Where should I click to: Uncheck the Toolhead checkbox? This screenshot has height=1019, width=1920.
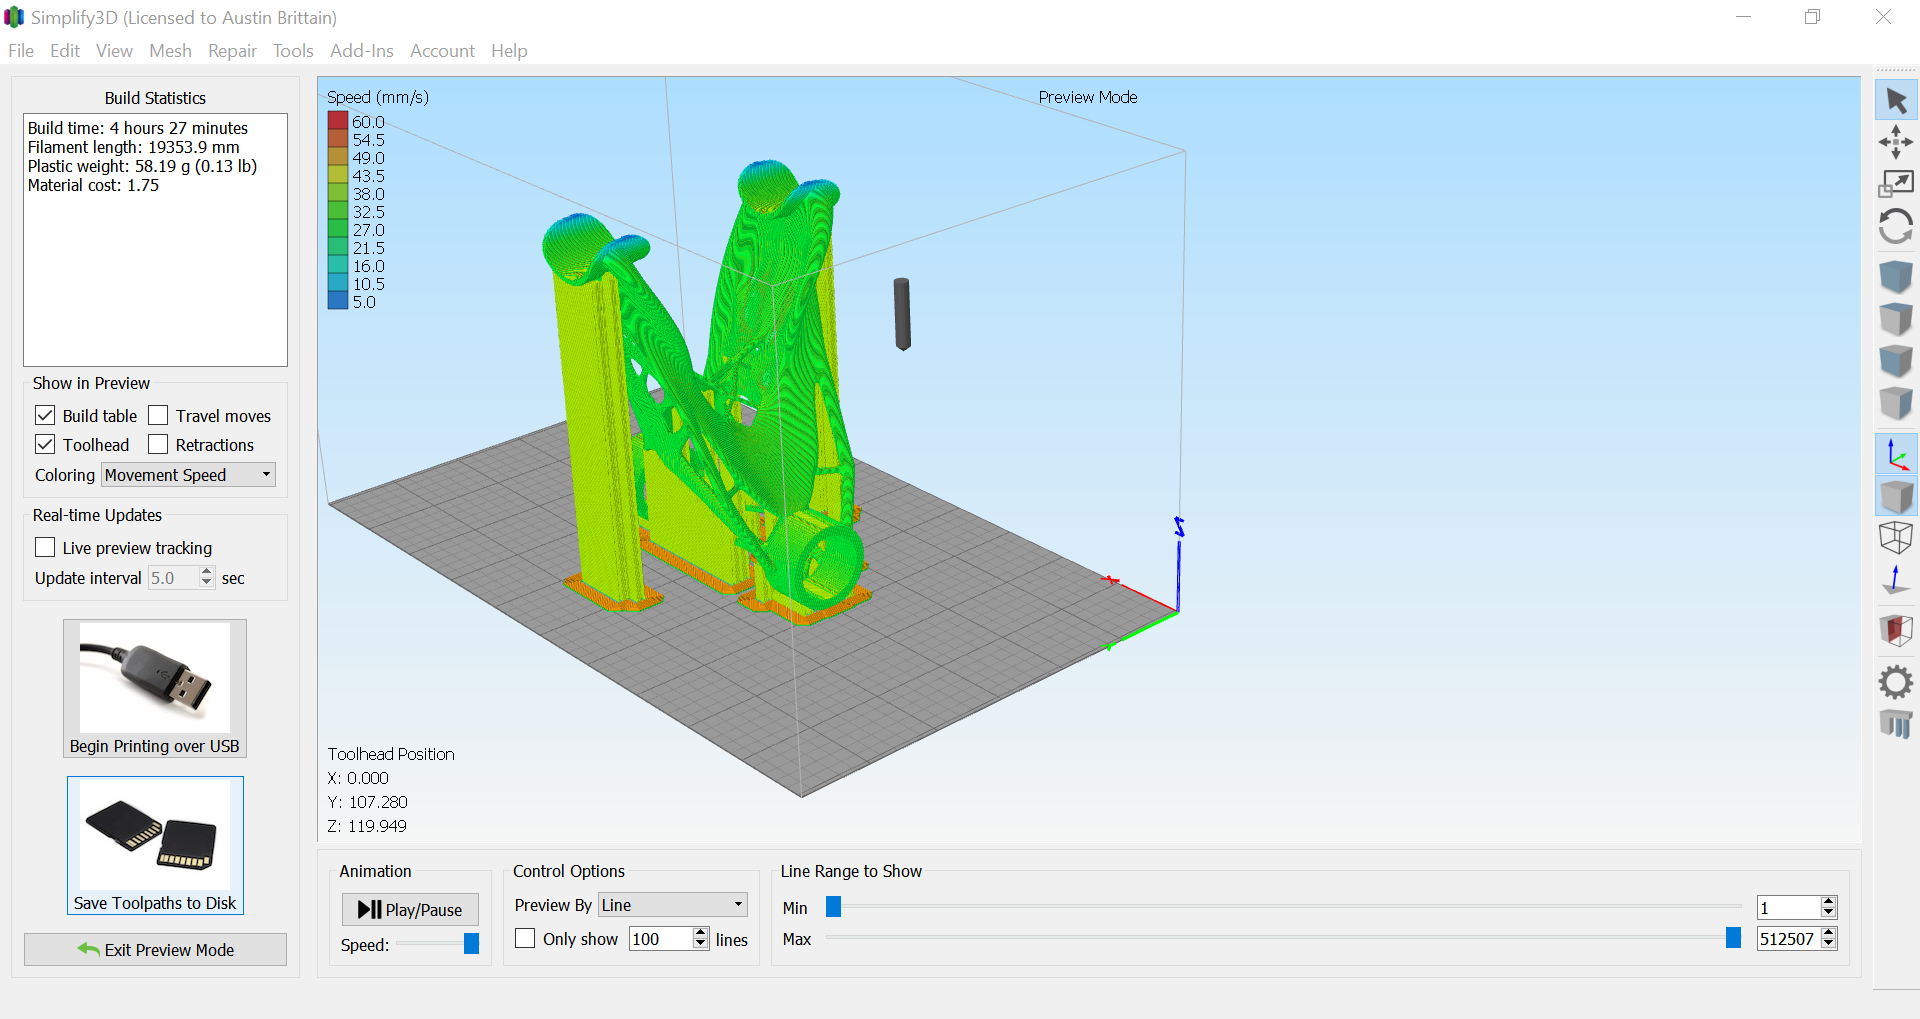pos(45,444)
